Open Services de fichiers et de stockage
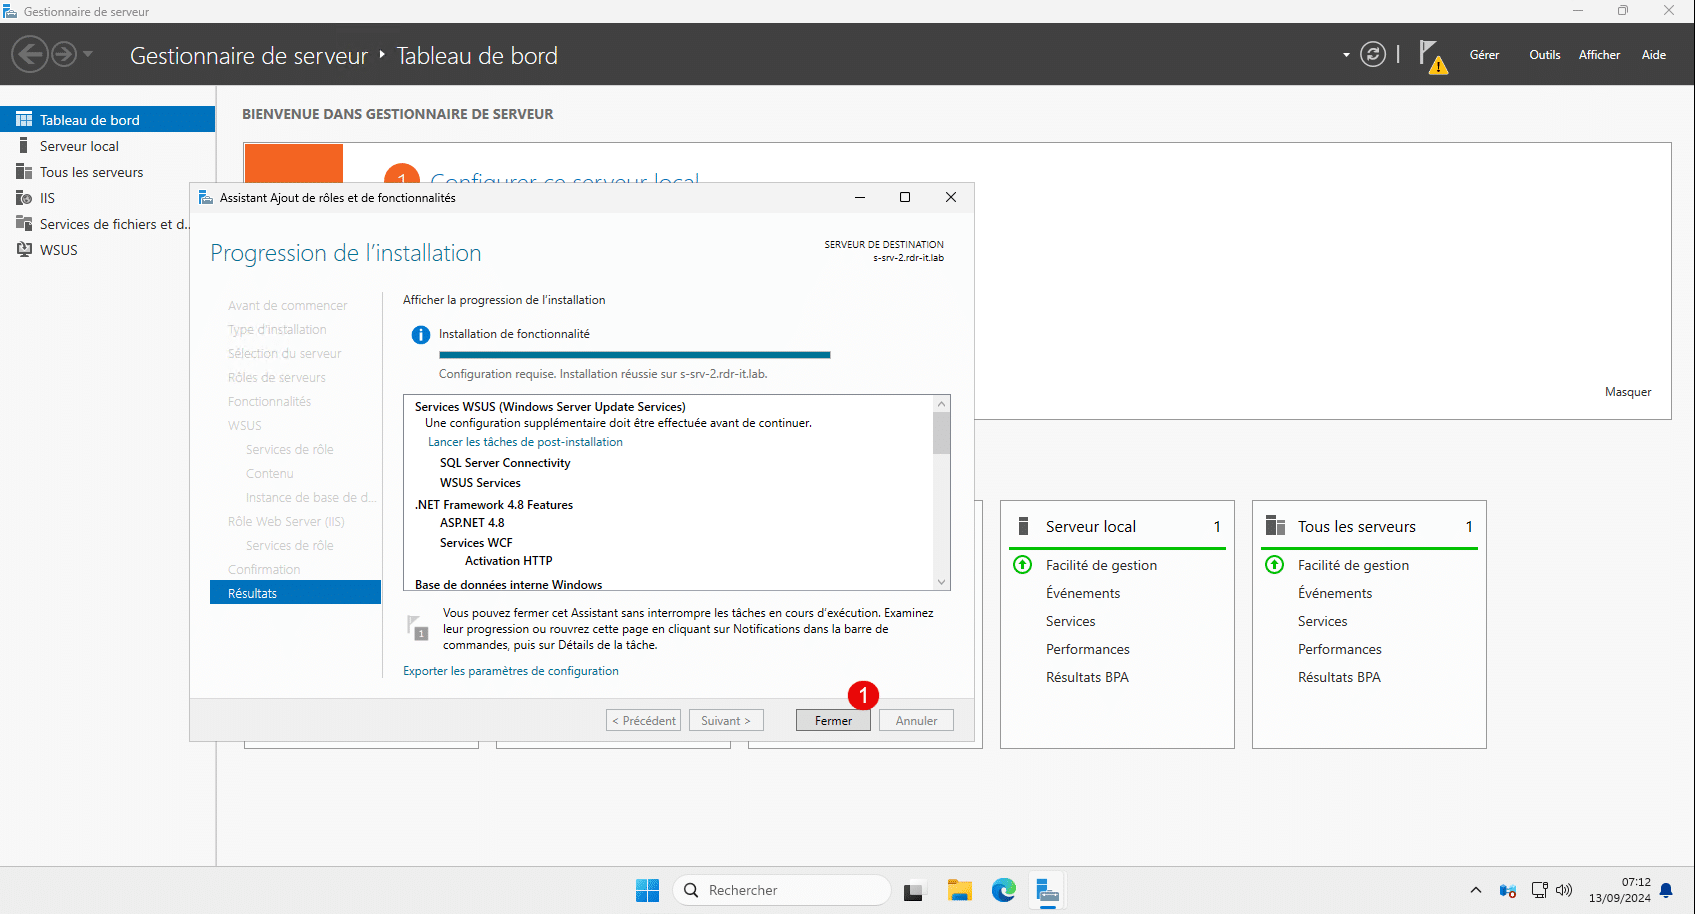Image resolution: width=1695 pixels, height=914 pixels. click(x=108, y=224)
